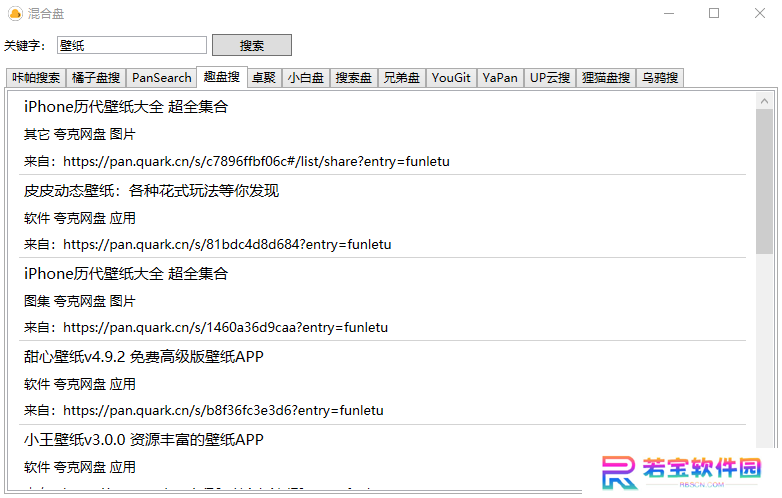Click the 混合盘 app icon in title bar

[15, 13]
